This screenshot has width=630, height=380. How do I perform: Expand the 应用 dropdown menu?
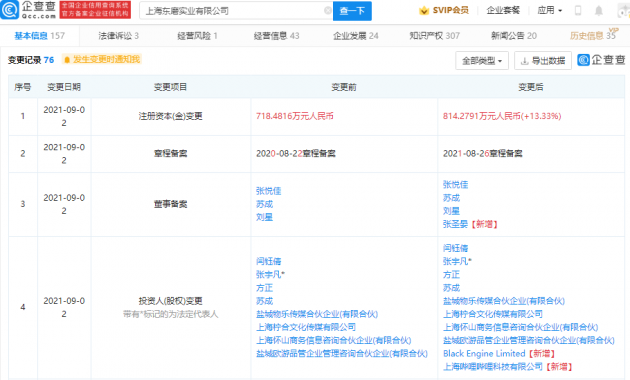click(550, 10)
